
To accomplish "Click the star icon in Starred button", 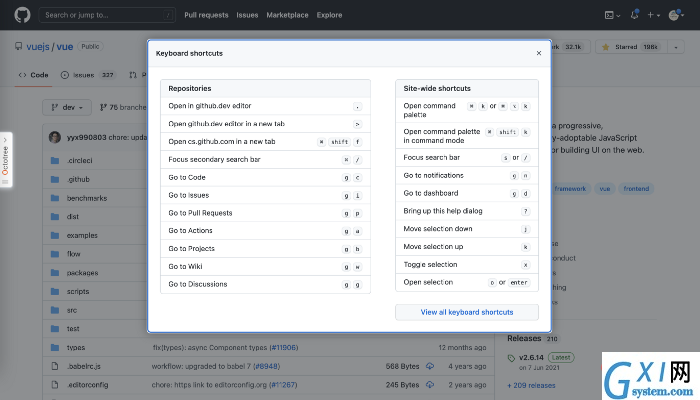I will [x=606, y=47].
